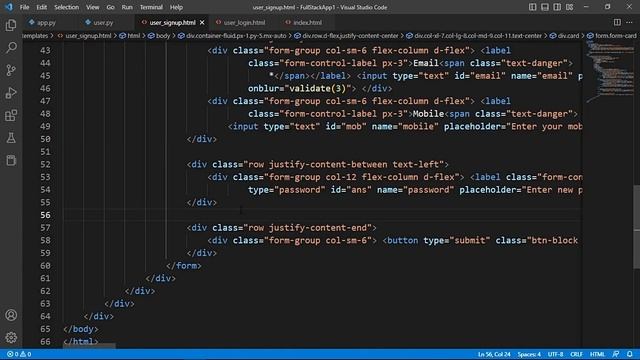Click line number 56 in gutter
The image size is (640, 360).
pos(45,215)
